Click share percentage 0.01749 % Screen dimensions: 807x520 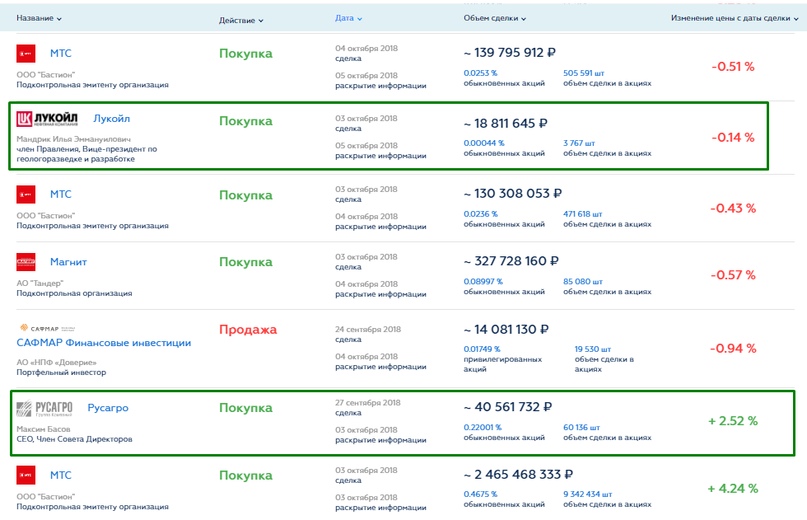482,349
